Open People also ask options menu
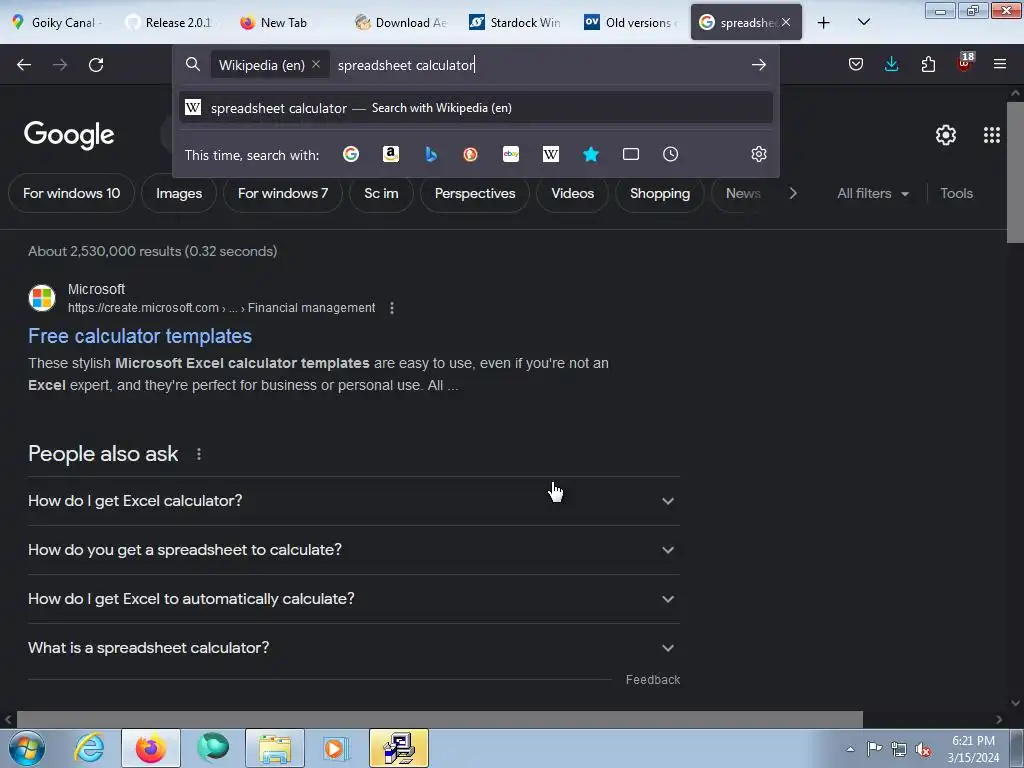 tap(199, 454)
